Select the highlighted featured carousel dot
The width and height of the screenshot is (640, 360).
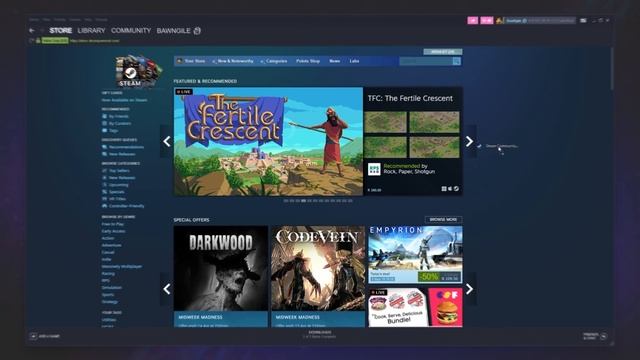[x=303, y=201]
